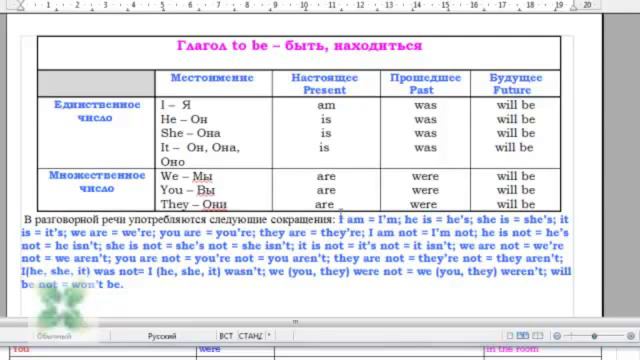Screen dimensions: 640x360
Task: Toggle the СТАНД selection mode in the status bar
Action: pos(250,336)
